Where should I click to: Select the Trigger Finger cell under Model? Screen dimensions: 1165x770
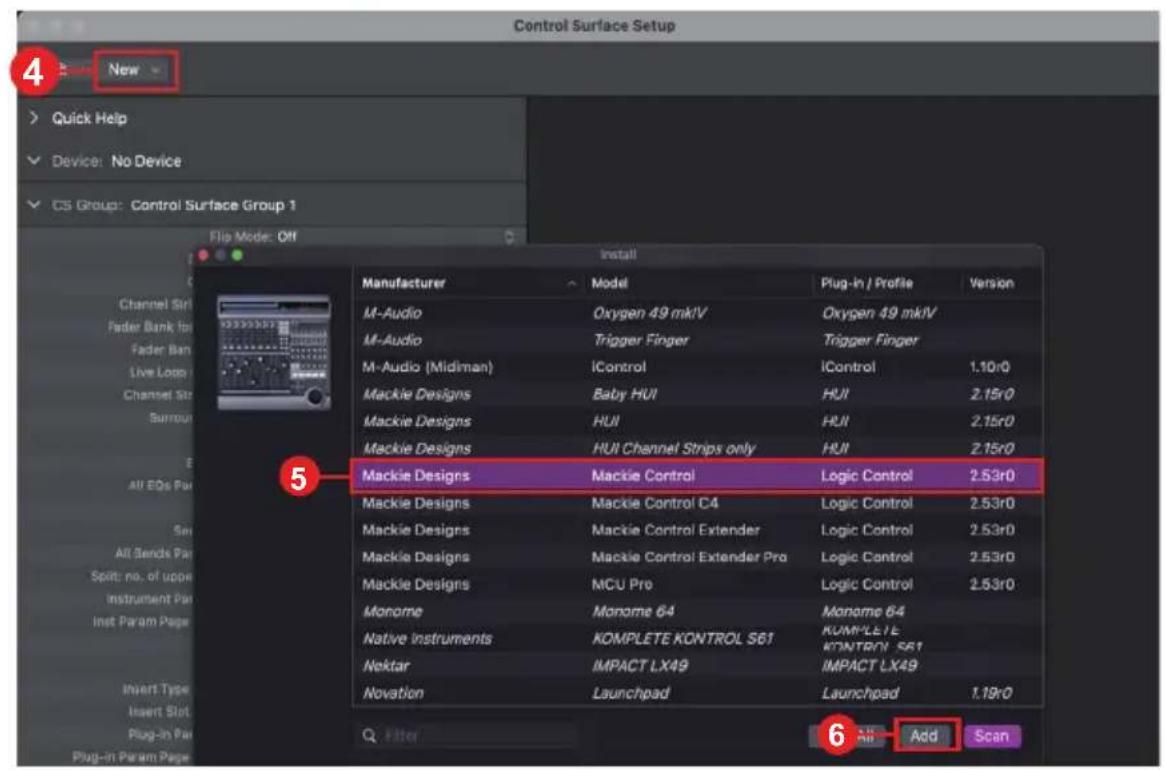click(640, 340)
